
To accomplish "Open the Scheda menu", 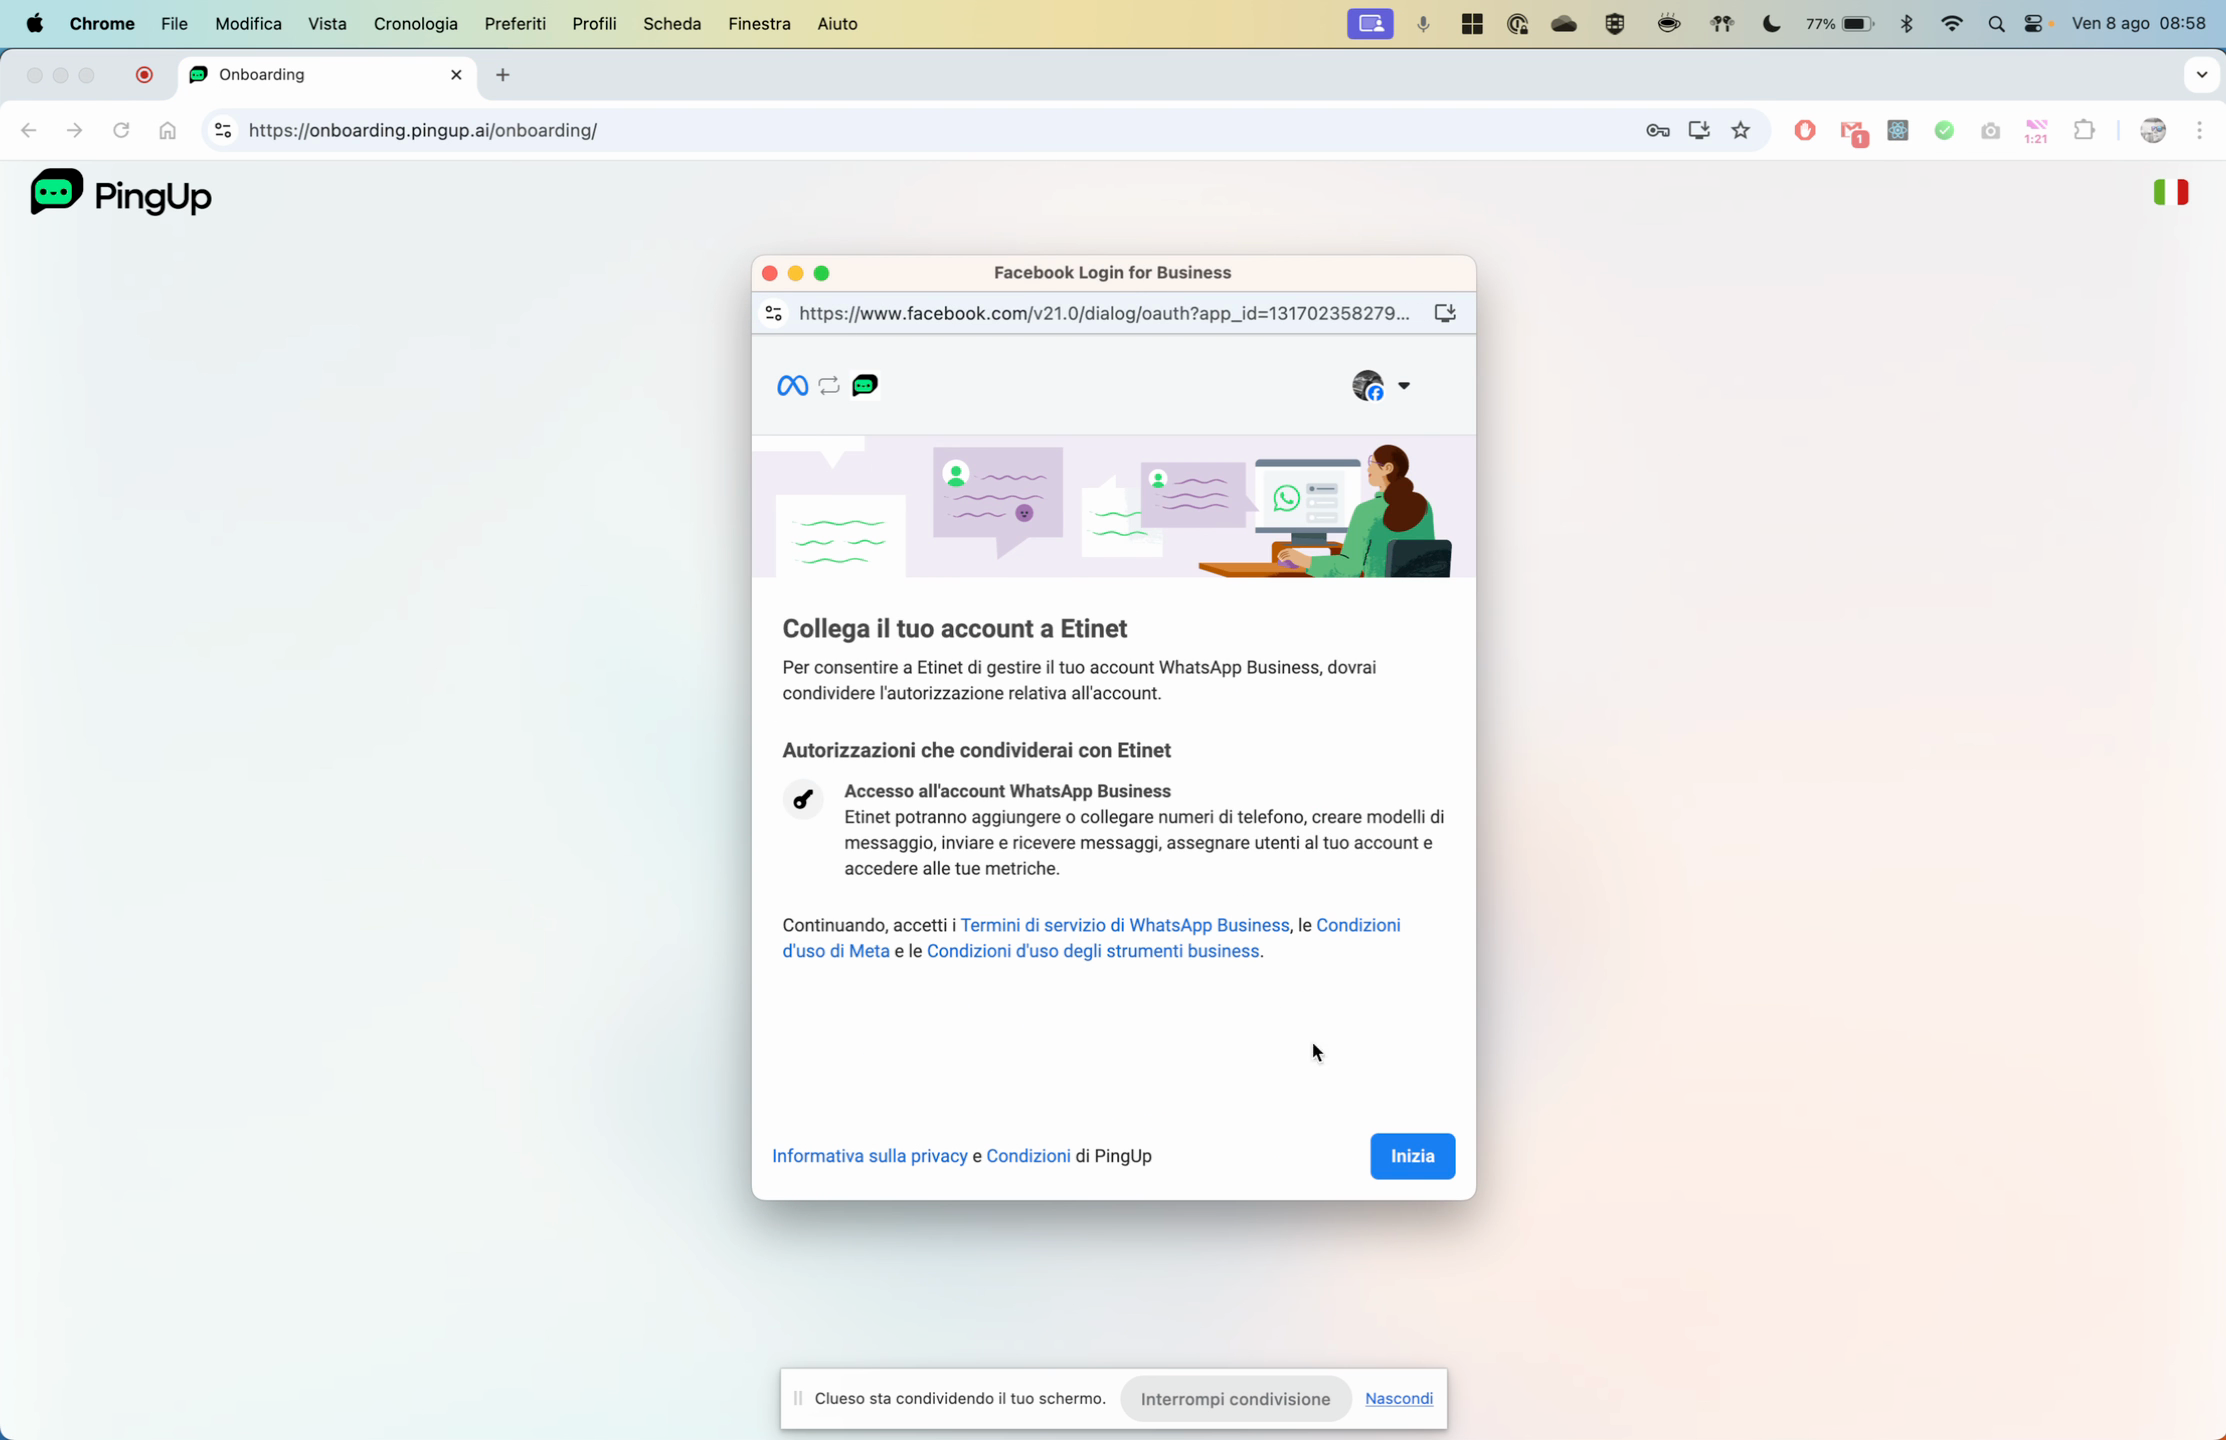I will click(672, 24).
